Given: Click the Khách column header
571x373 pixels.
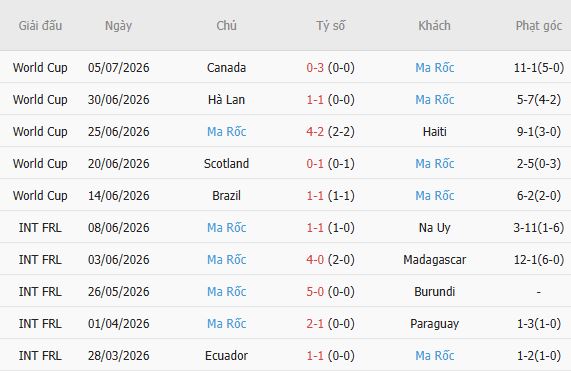Looking at the screenshot, I should coord(434,25).
